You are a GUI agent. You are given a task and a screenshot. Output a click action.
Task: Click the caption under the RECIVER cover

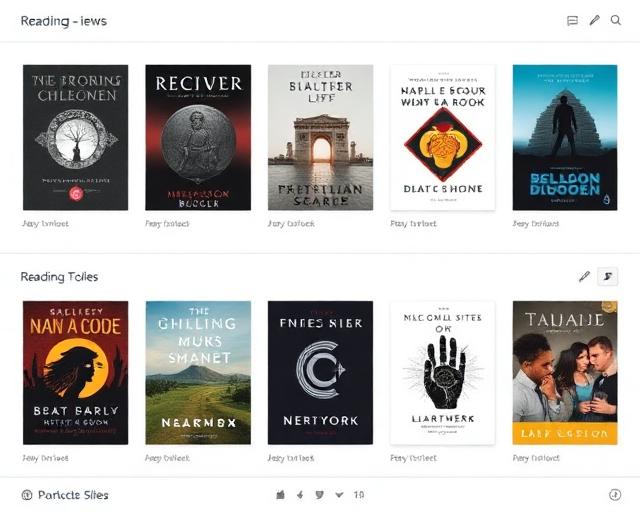pos(167,223)
